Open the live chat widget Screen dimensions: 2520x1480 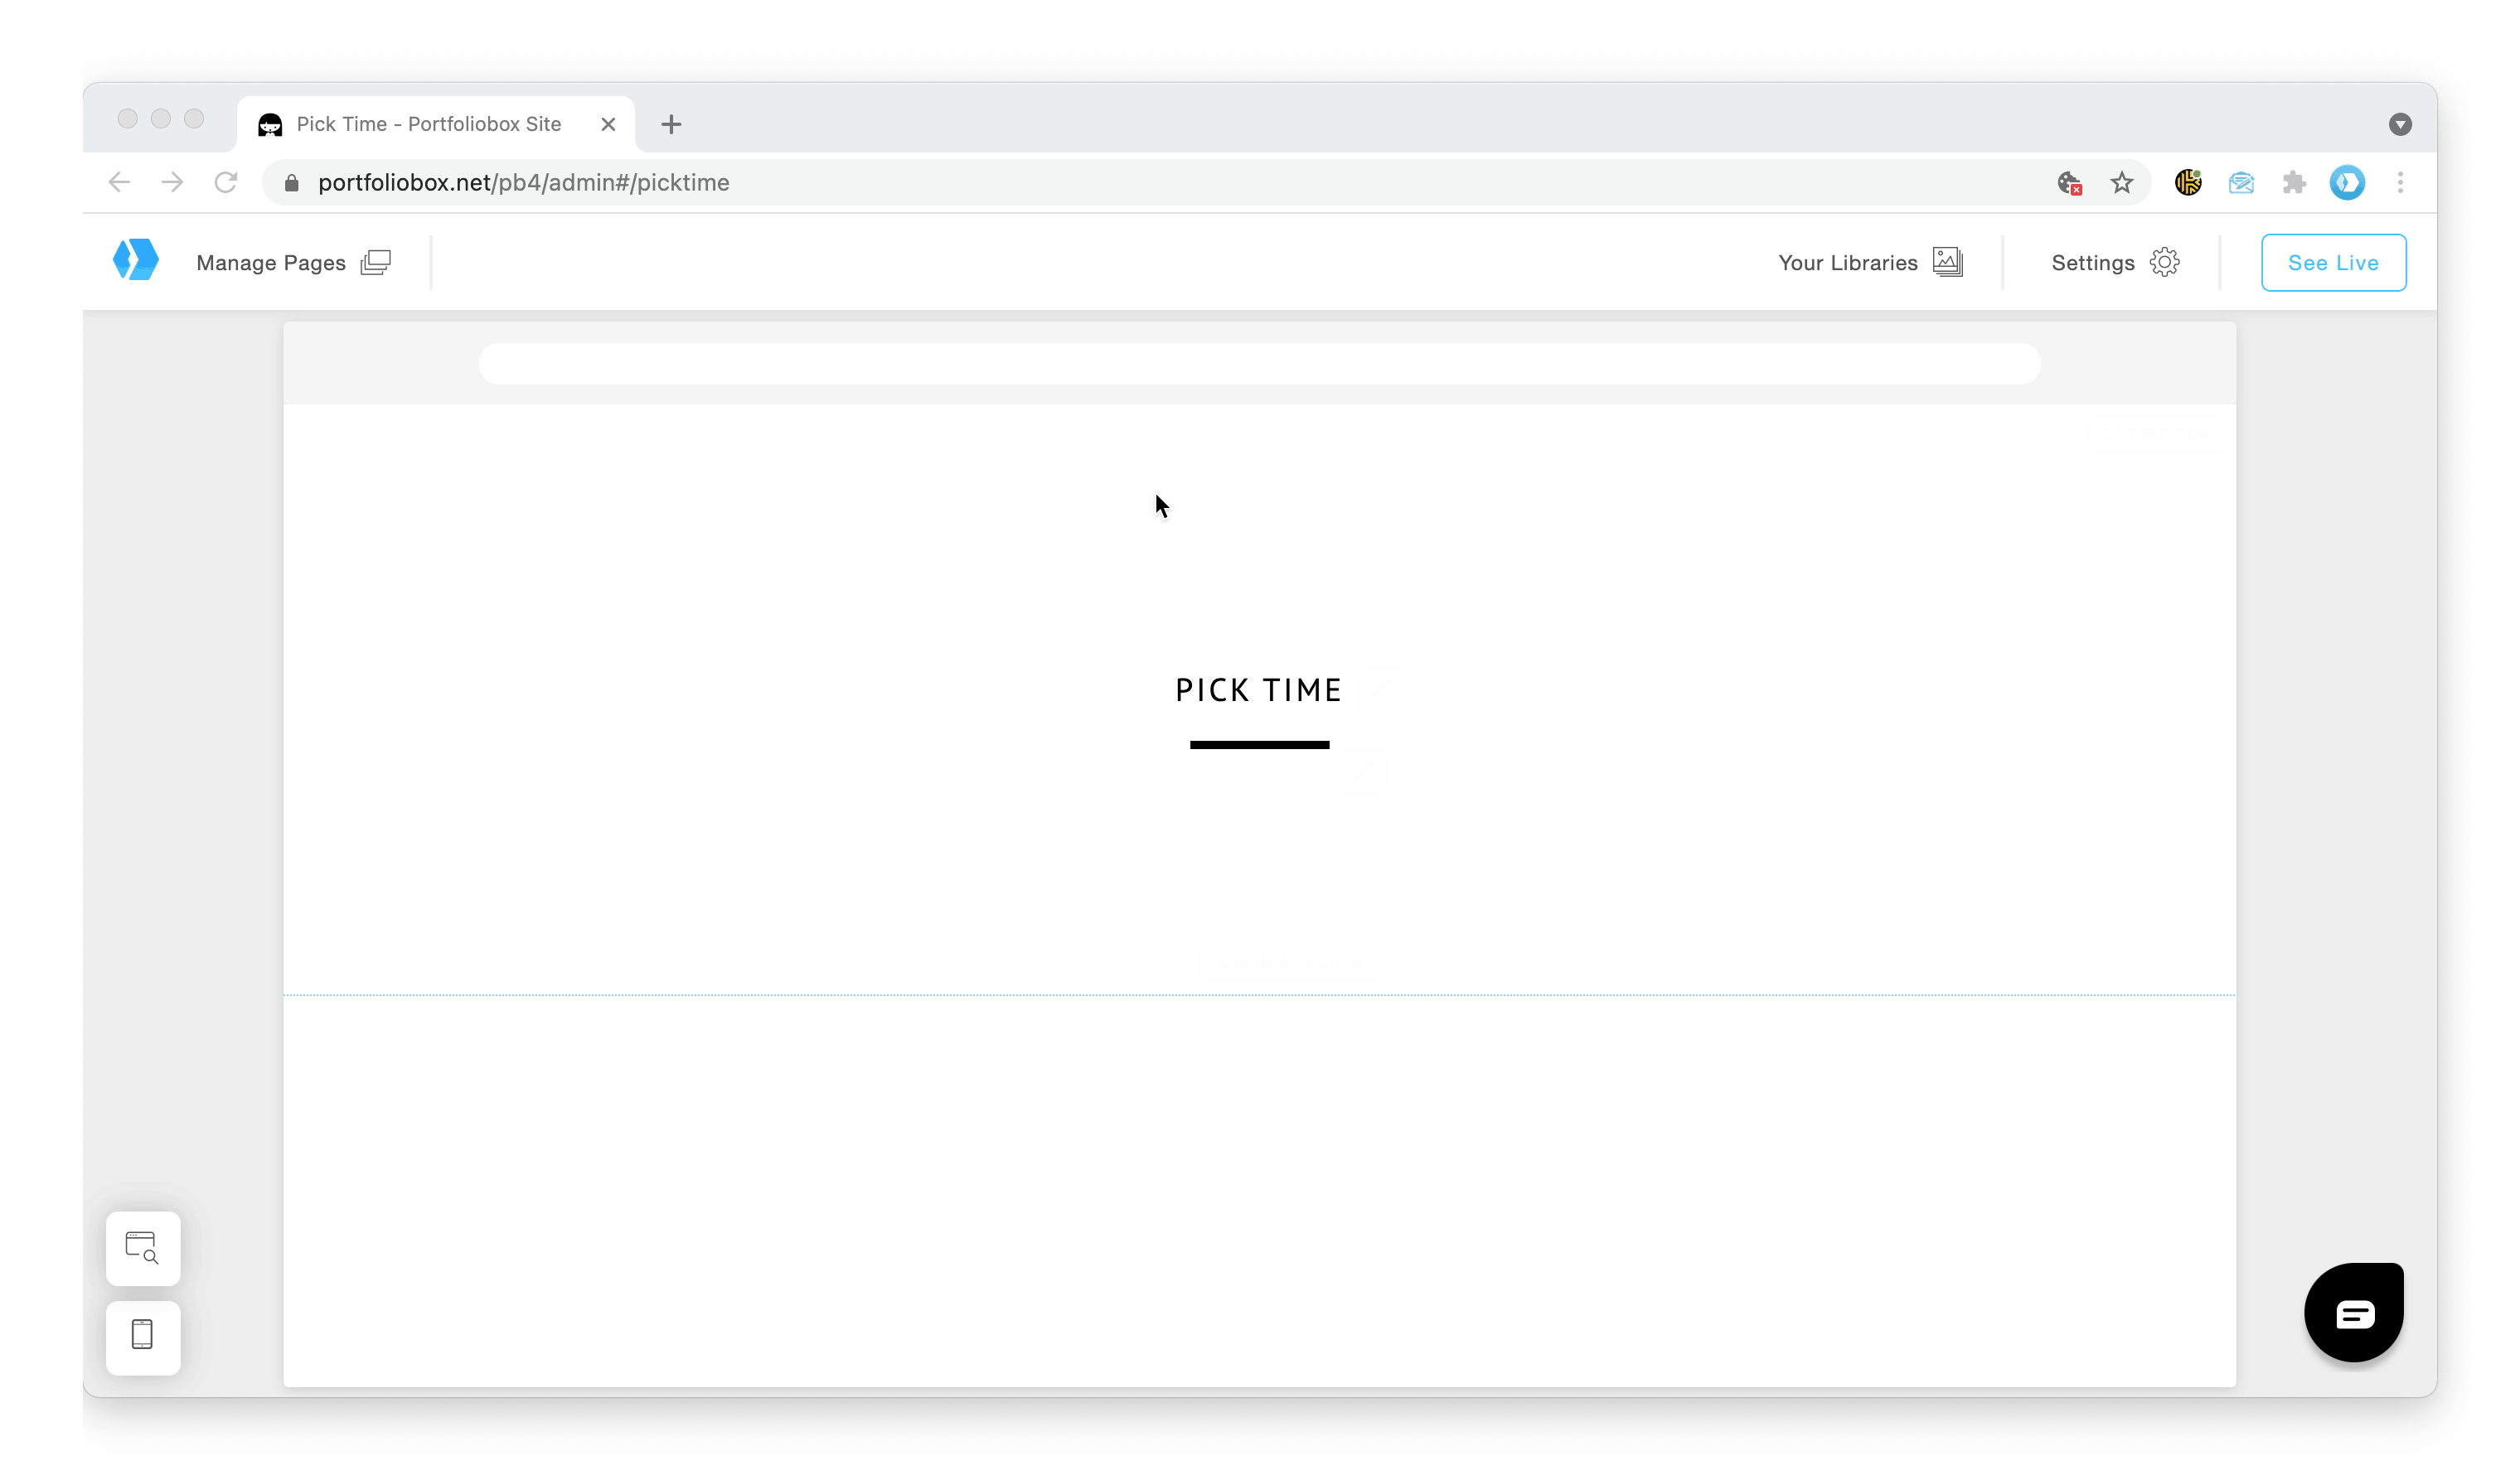[x=2353, y=1312]
